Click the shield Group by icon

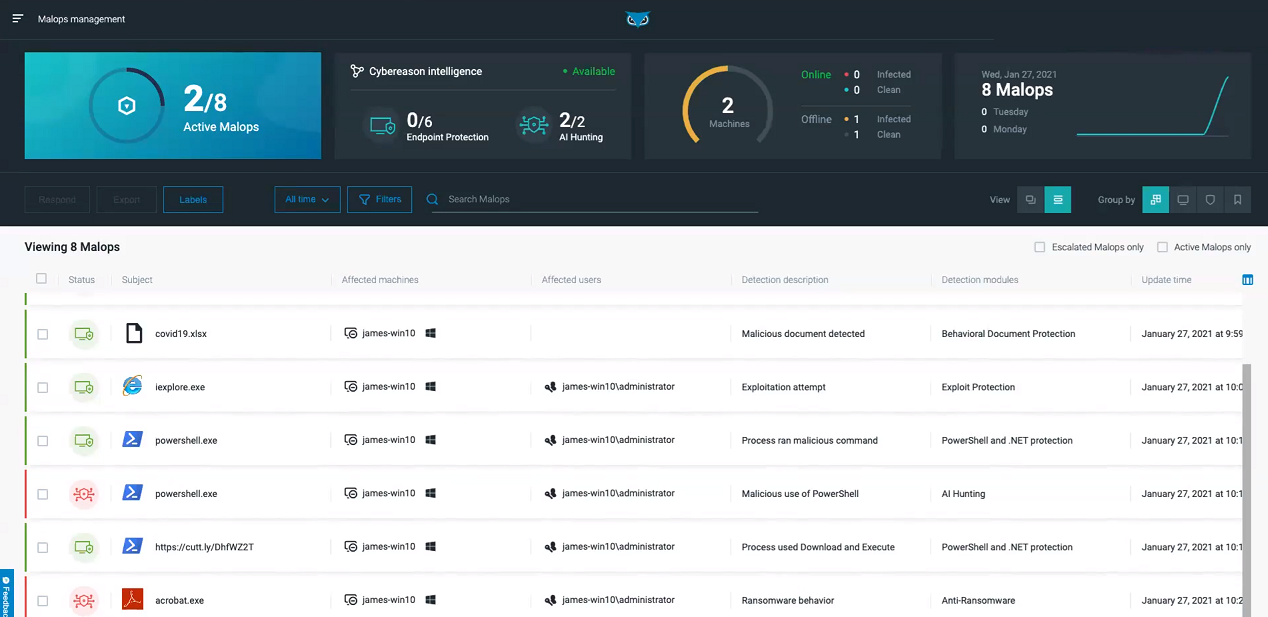[1210, 199]
